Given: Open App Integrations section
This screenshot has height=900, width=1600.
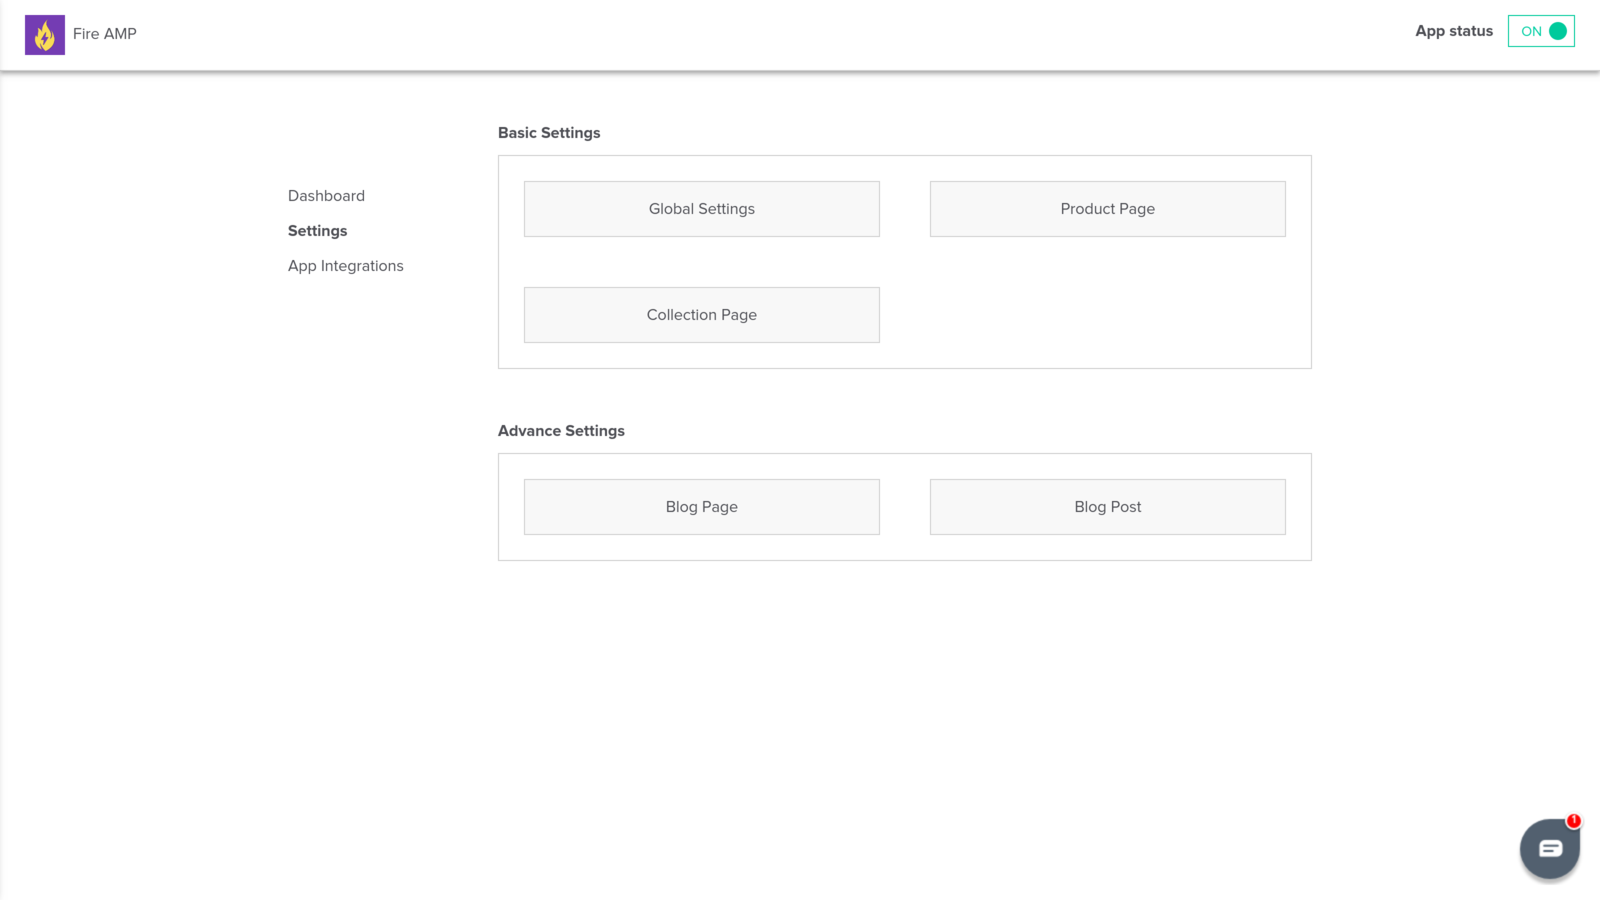Looking at the screenshot, I should click(345, 265).
